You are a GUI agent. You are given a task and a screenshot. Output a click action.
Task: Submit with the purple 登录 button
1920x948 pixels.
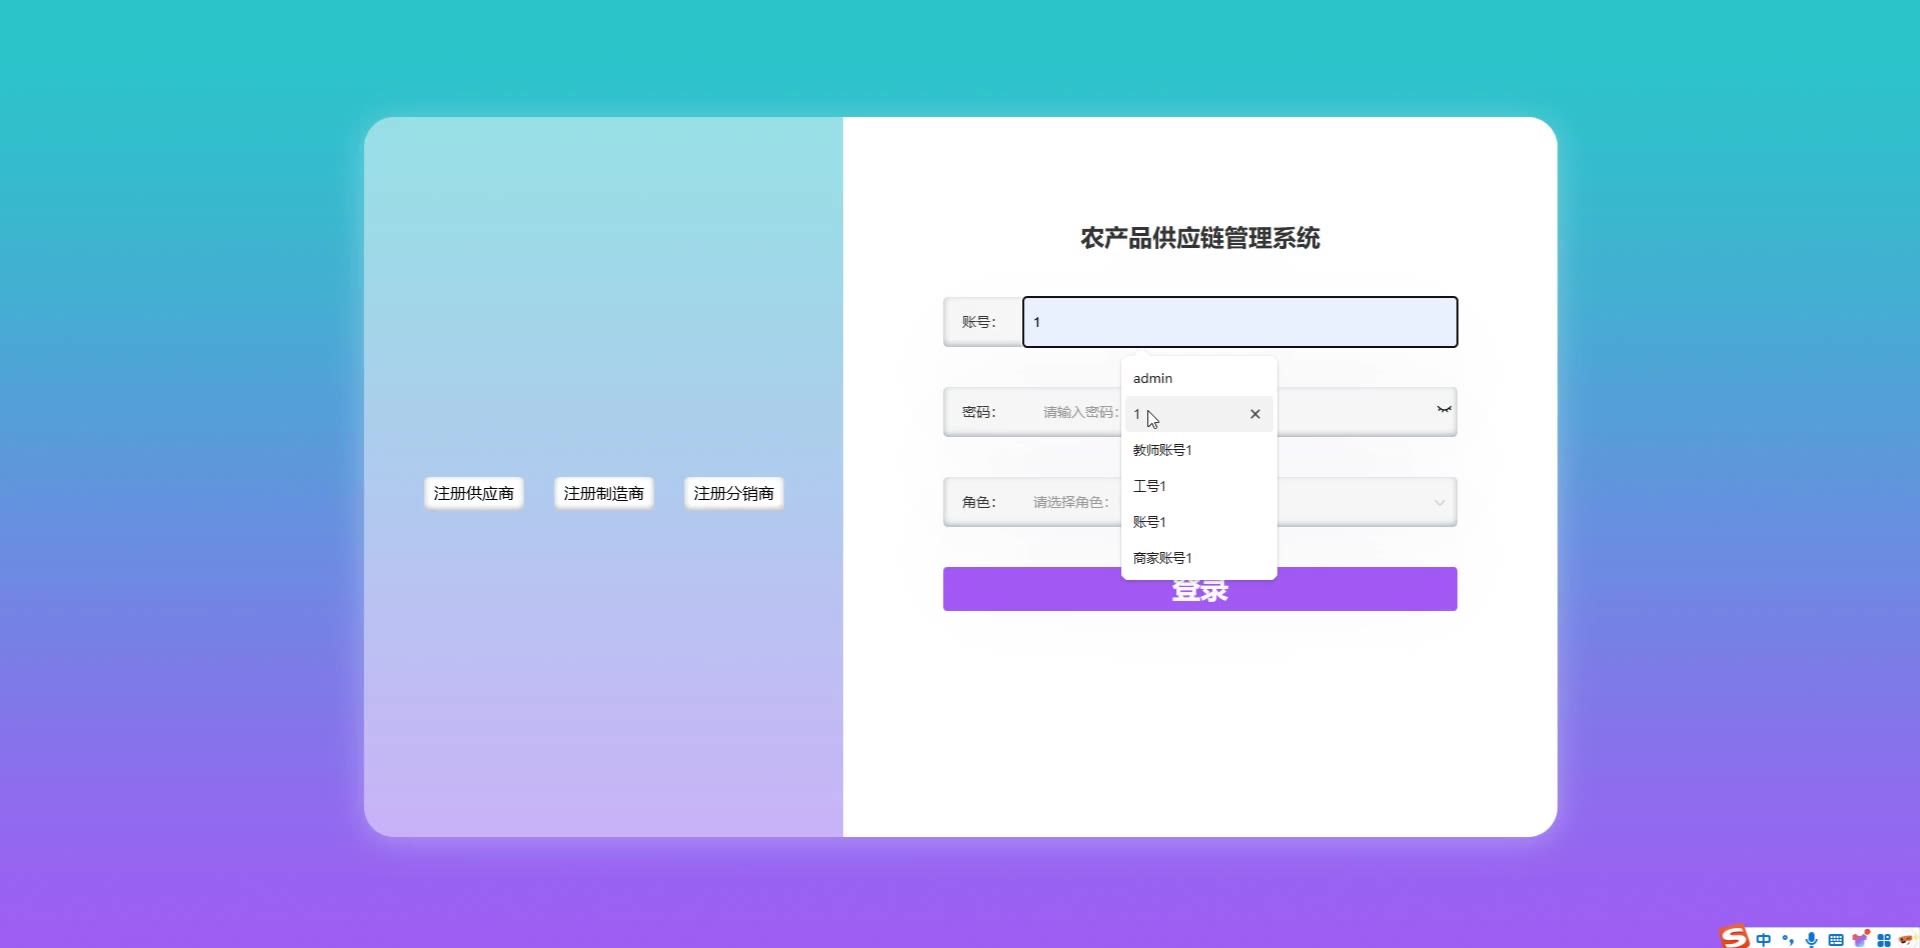[x=1200, y=589]
